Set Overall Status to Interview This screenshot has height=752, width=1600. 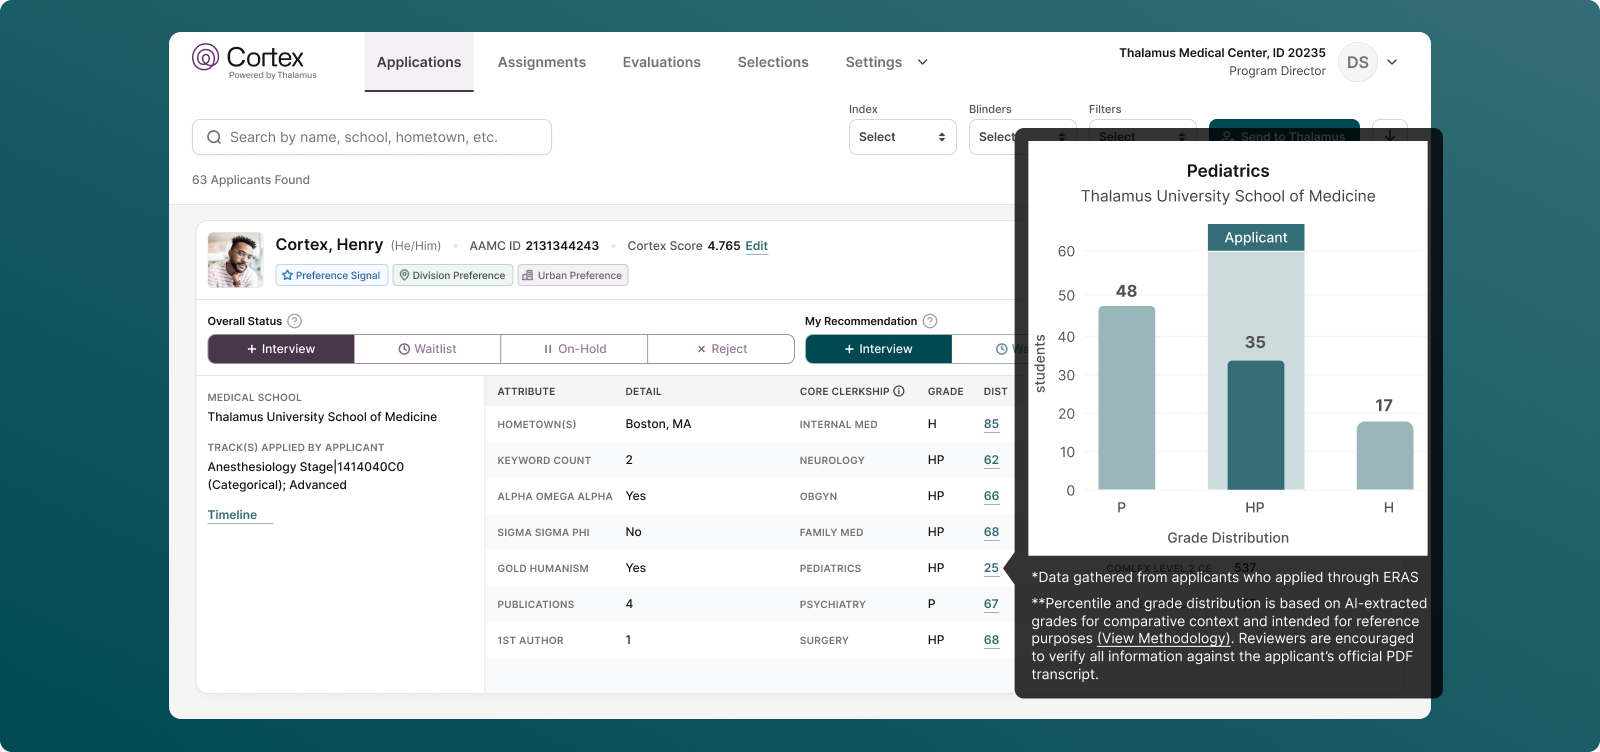point(281,349)
